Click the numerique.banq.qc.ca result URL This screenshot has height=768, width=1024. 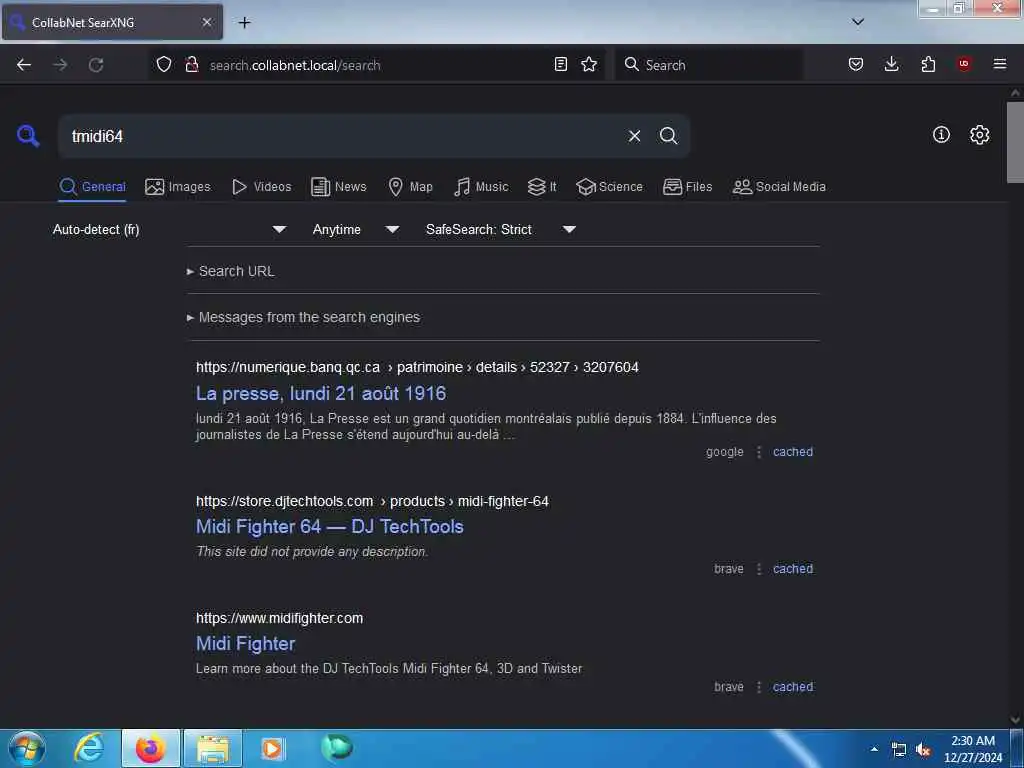coord(417,367)
